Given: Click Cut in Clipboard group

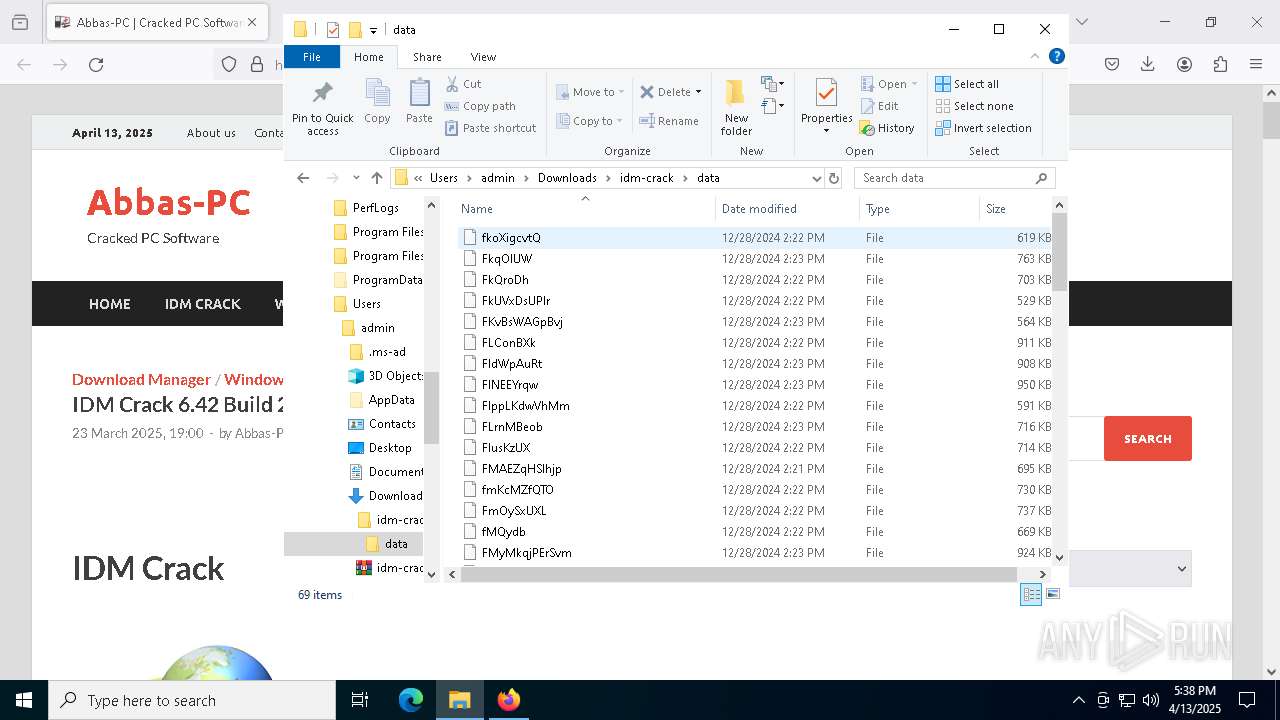Looking at the screenshot, I should [463, 84].
